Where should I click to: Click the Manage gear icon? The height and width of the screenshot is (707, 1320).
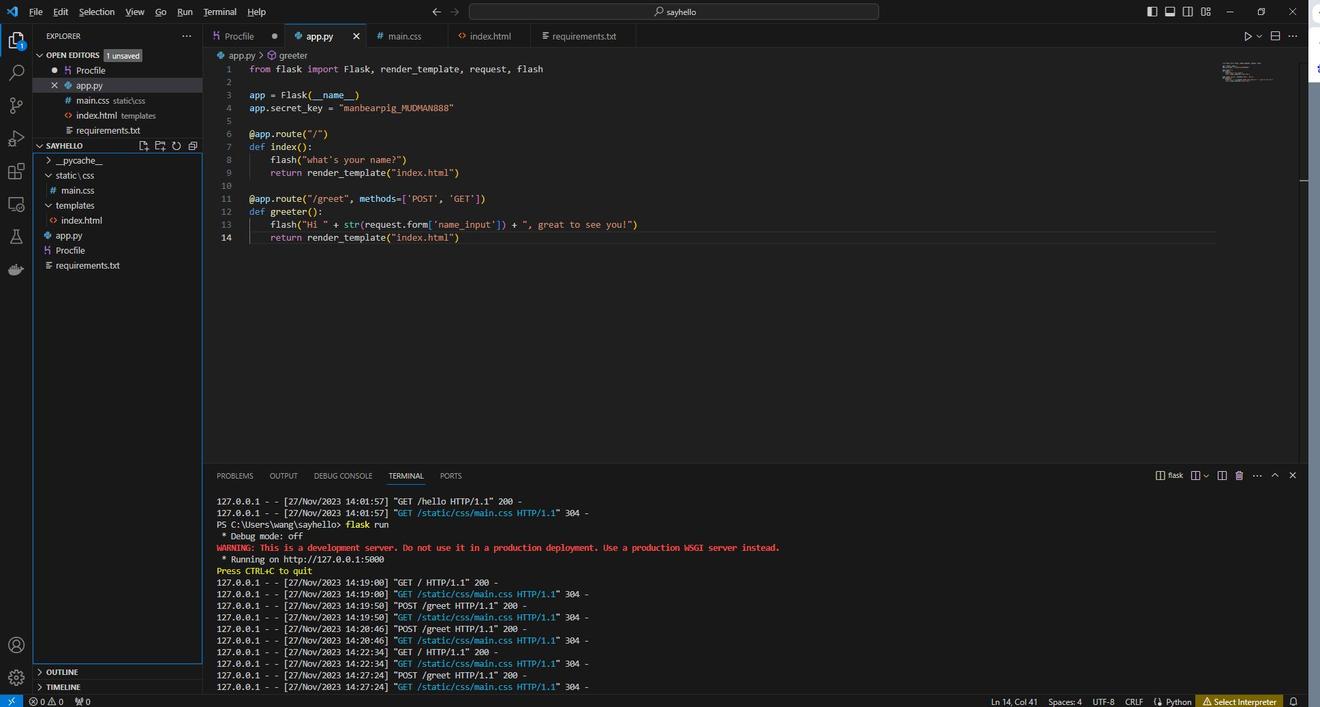16,678
